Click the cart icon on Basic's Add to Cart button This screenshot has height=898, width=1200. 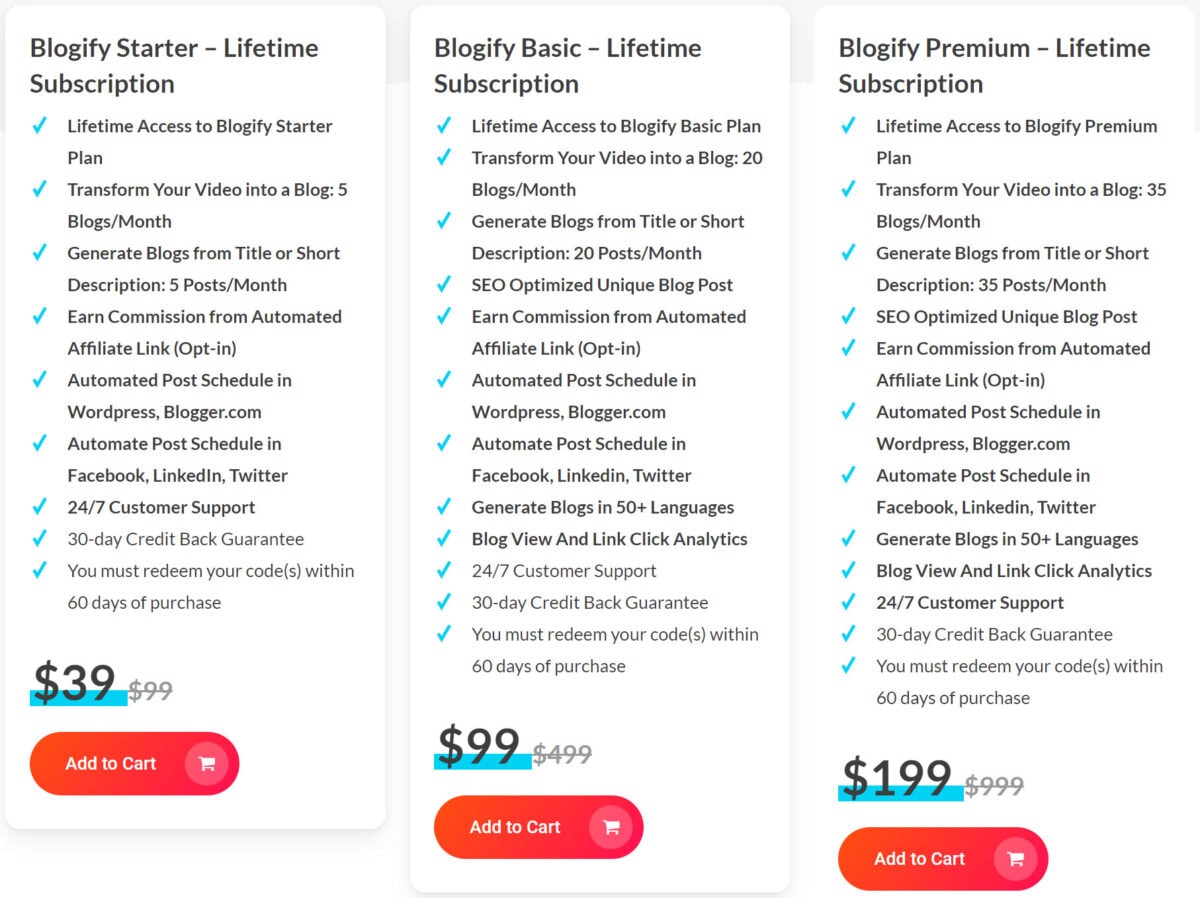(x=610, y=827)
